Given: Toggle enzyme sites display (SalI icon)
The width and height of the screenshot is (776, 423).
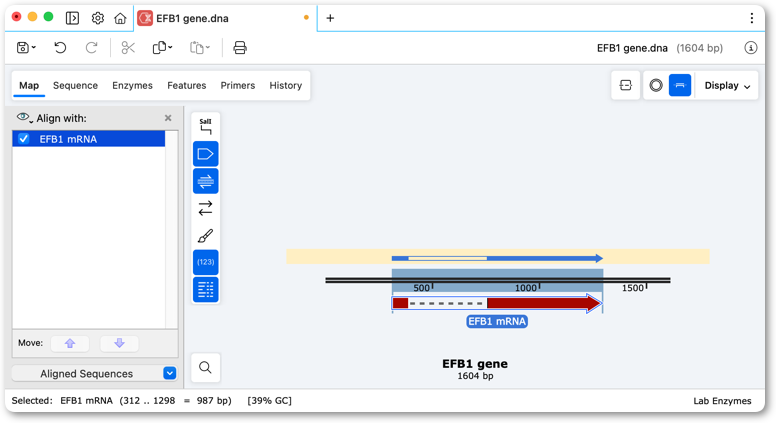Looking at the screenshot, I should click(205, 126).
